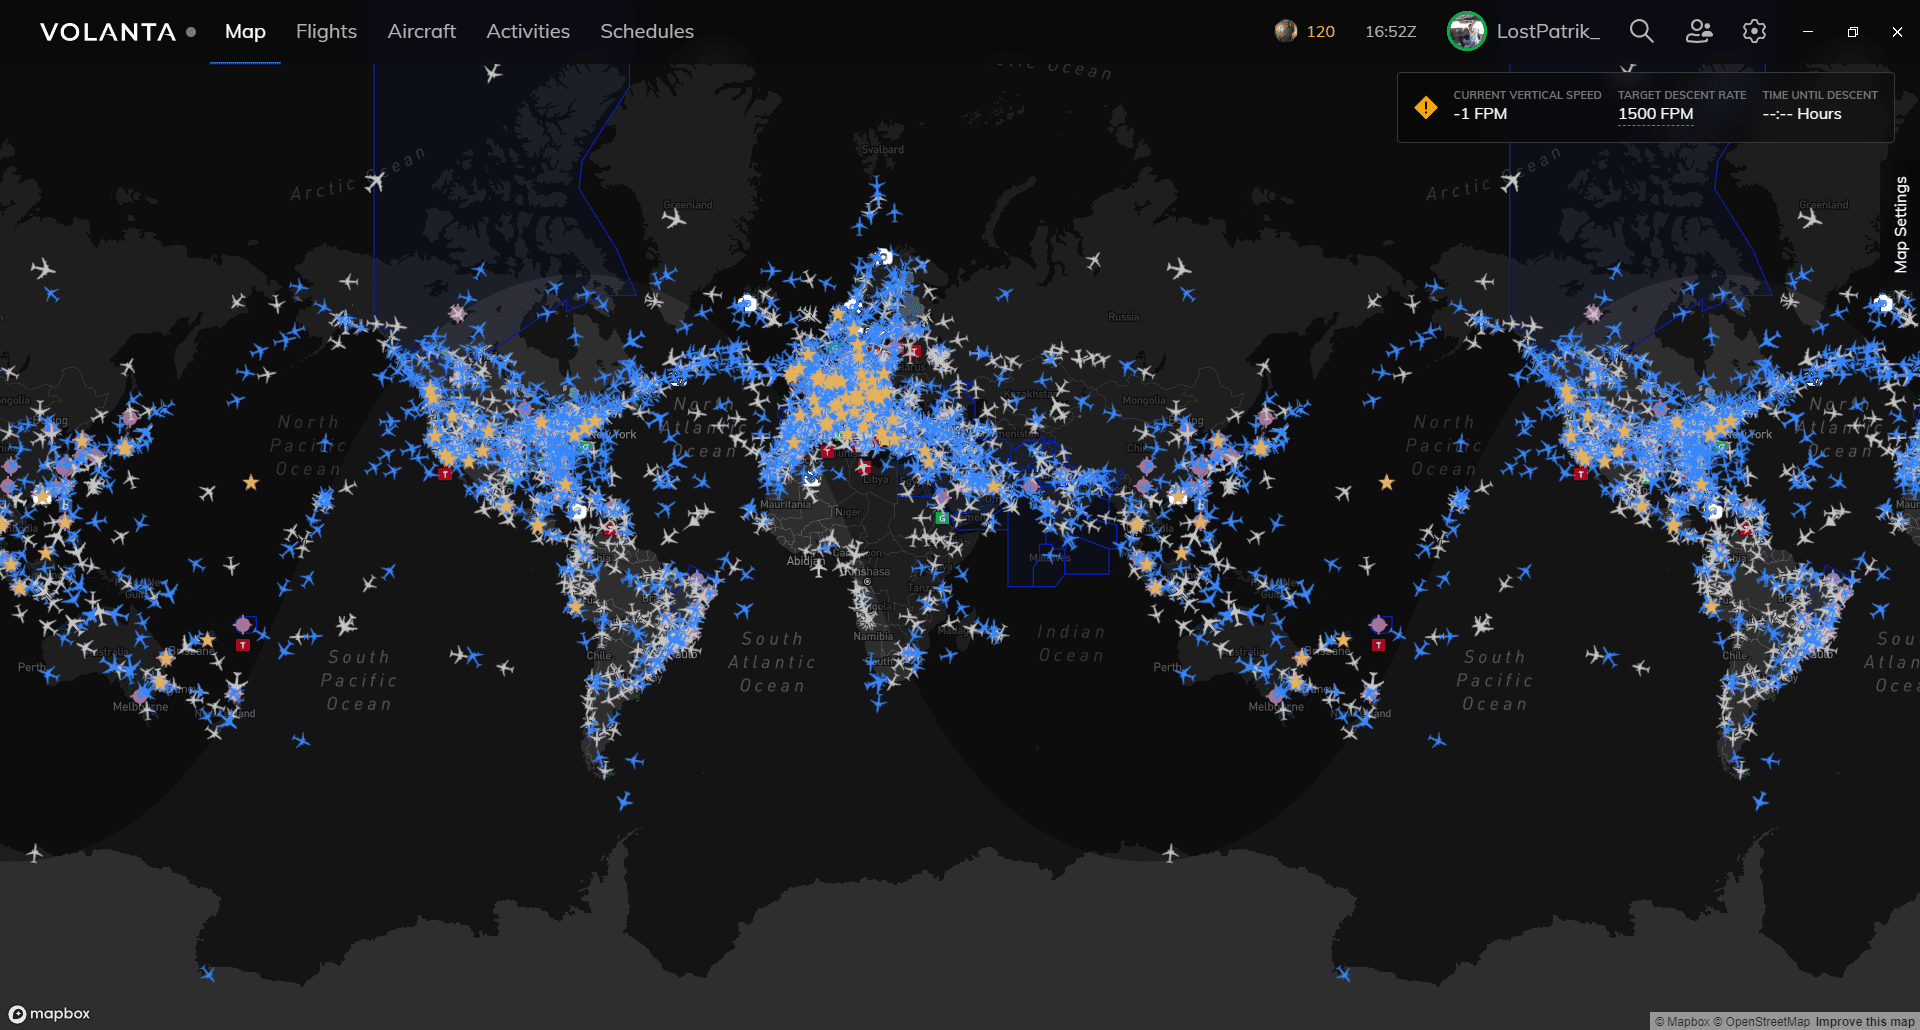Open the LostPatrik_ username menu

pos(1548,31)
